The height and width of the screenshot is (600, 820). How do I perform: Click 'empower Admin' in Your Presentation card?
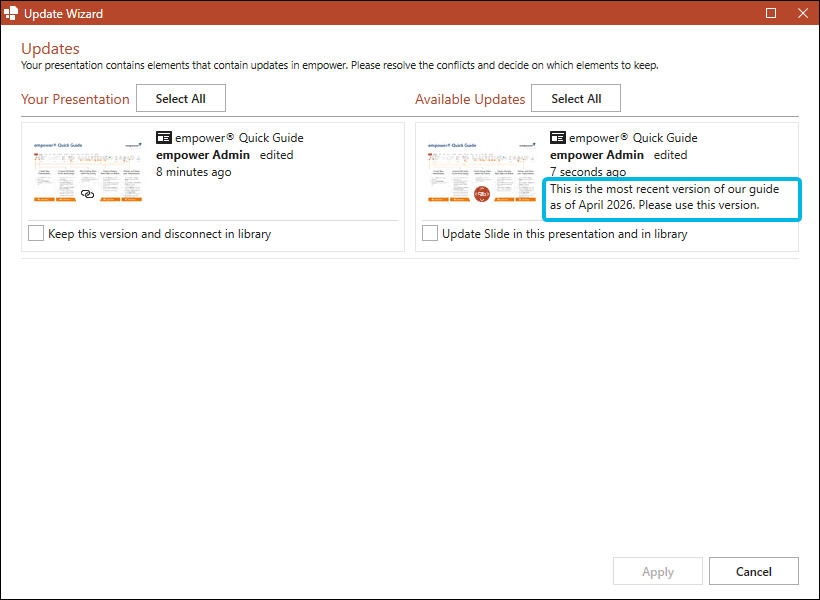coord(203,155)
